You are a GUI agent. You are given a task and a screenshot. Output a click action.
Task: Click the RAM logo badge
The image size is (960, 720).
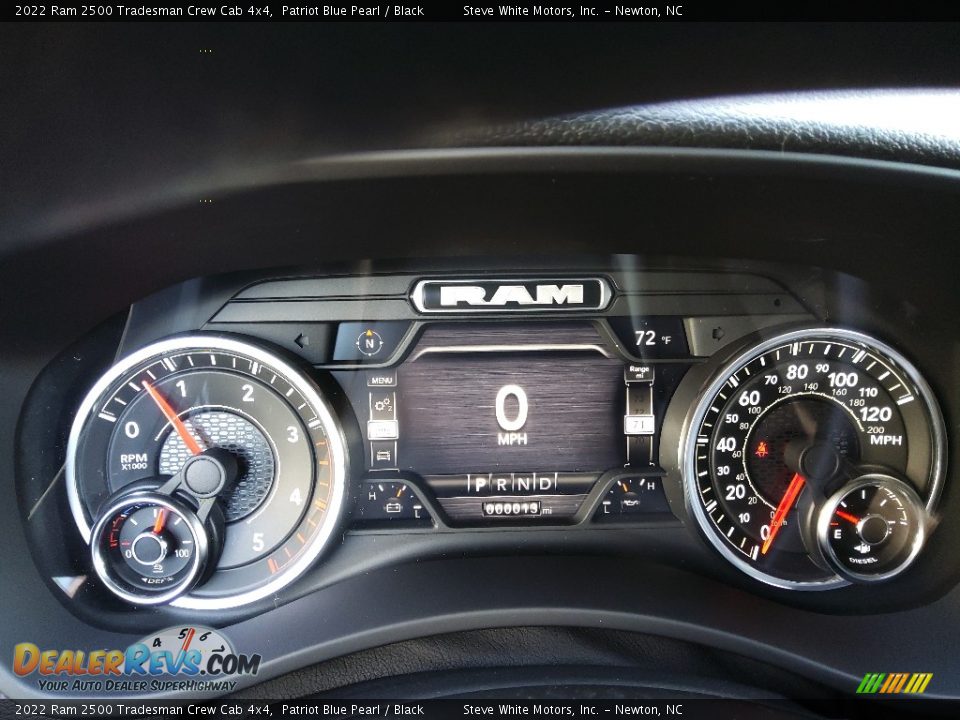(512, 295)
